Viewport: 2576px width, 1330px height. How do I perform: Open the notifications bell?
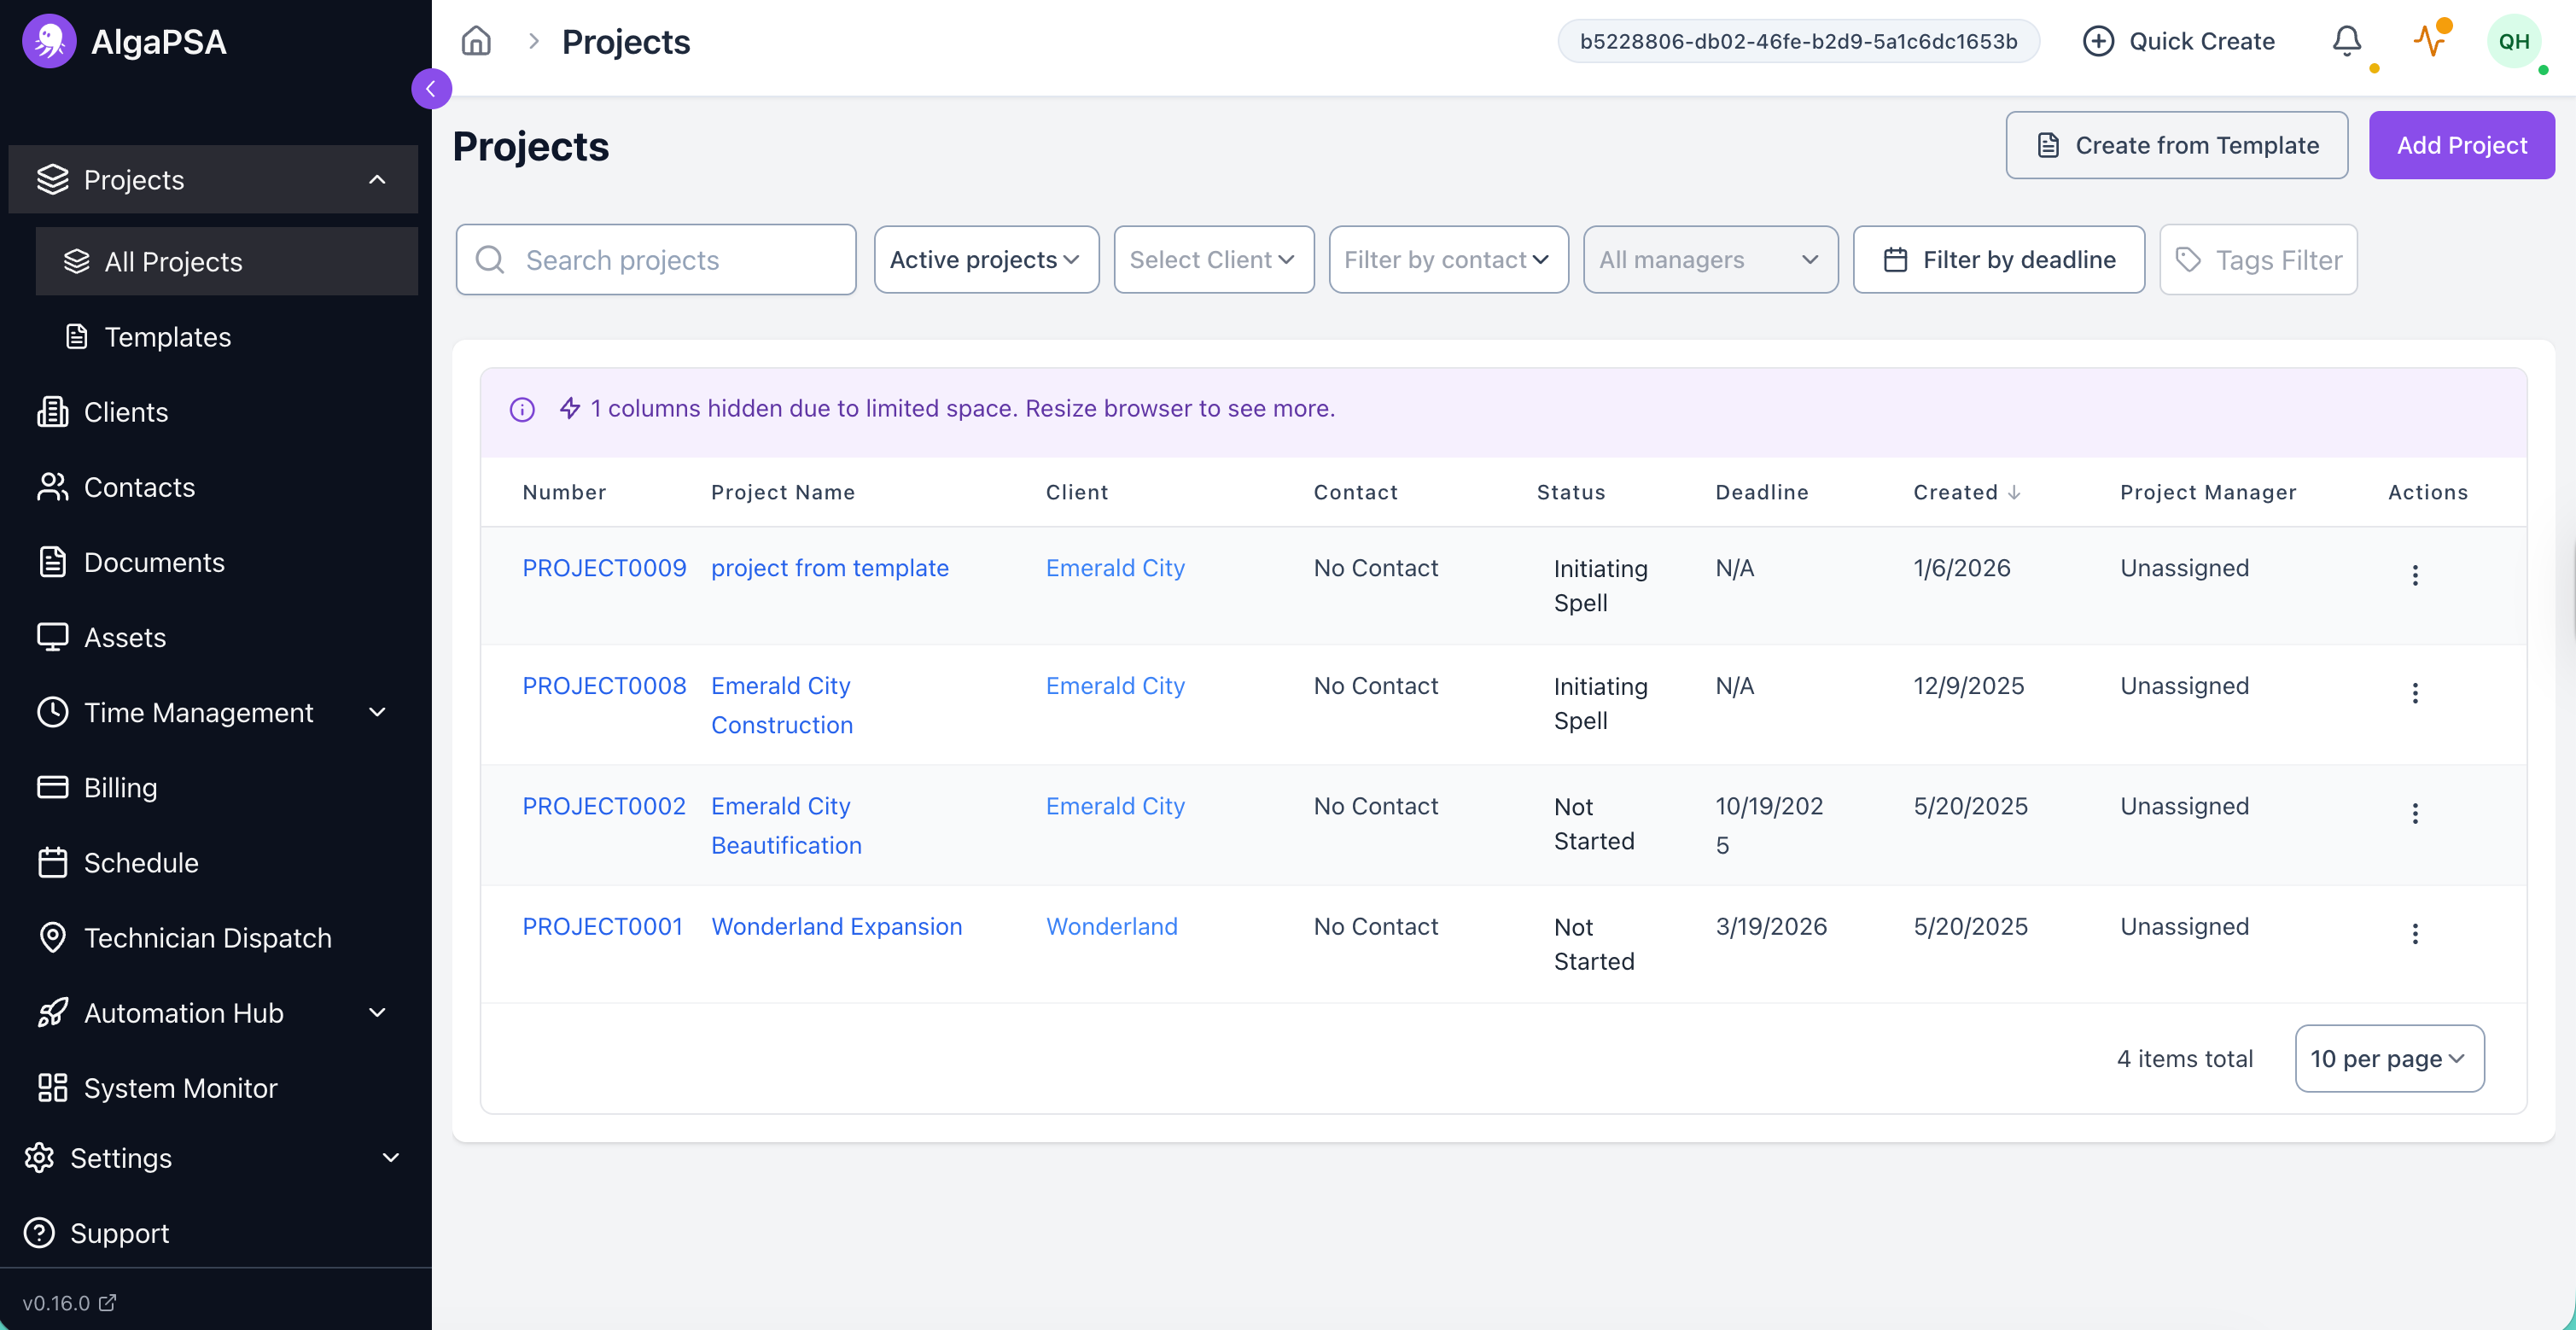tap(2346, 41)
